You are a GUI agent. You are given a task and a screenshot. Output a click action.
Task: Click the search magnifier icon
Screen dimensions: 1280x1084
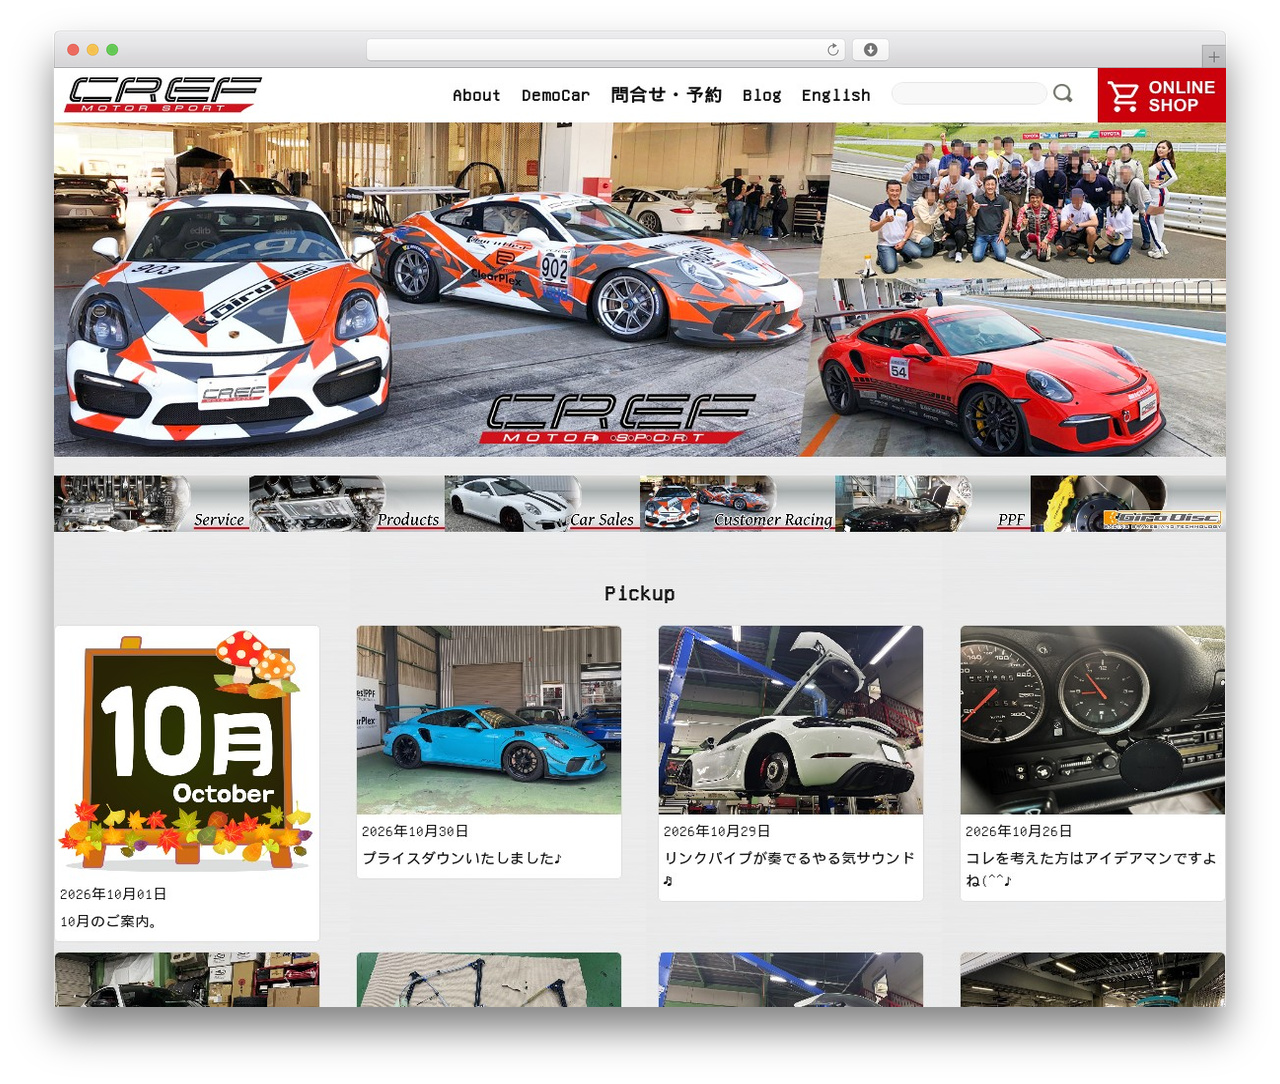pos(1062,93)
